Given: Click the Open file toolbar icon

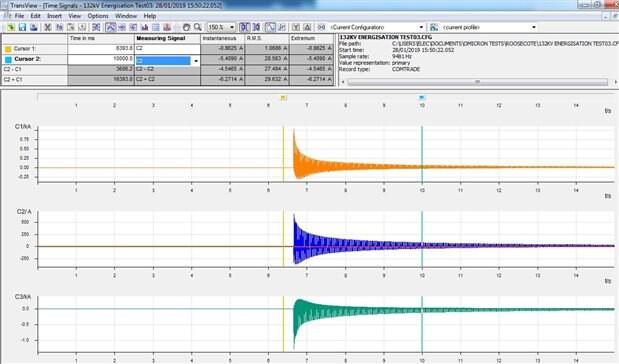Looking at the screenshot, I should 11,27.
